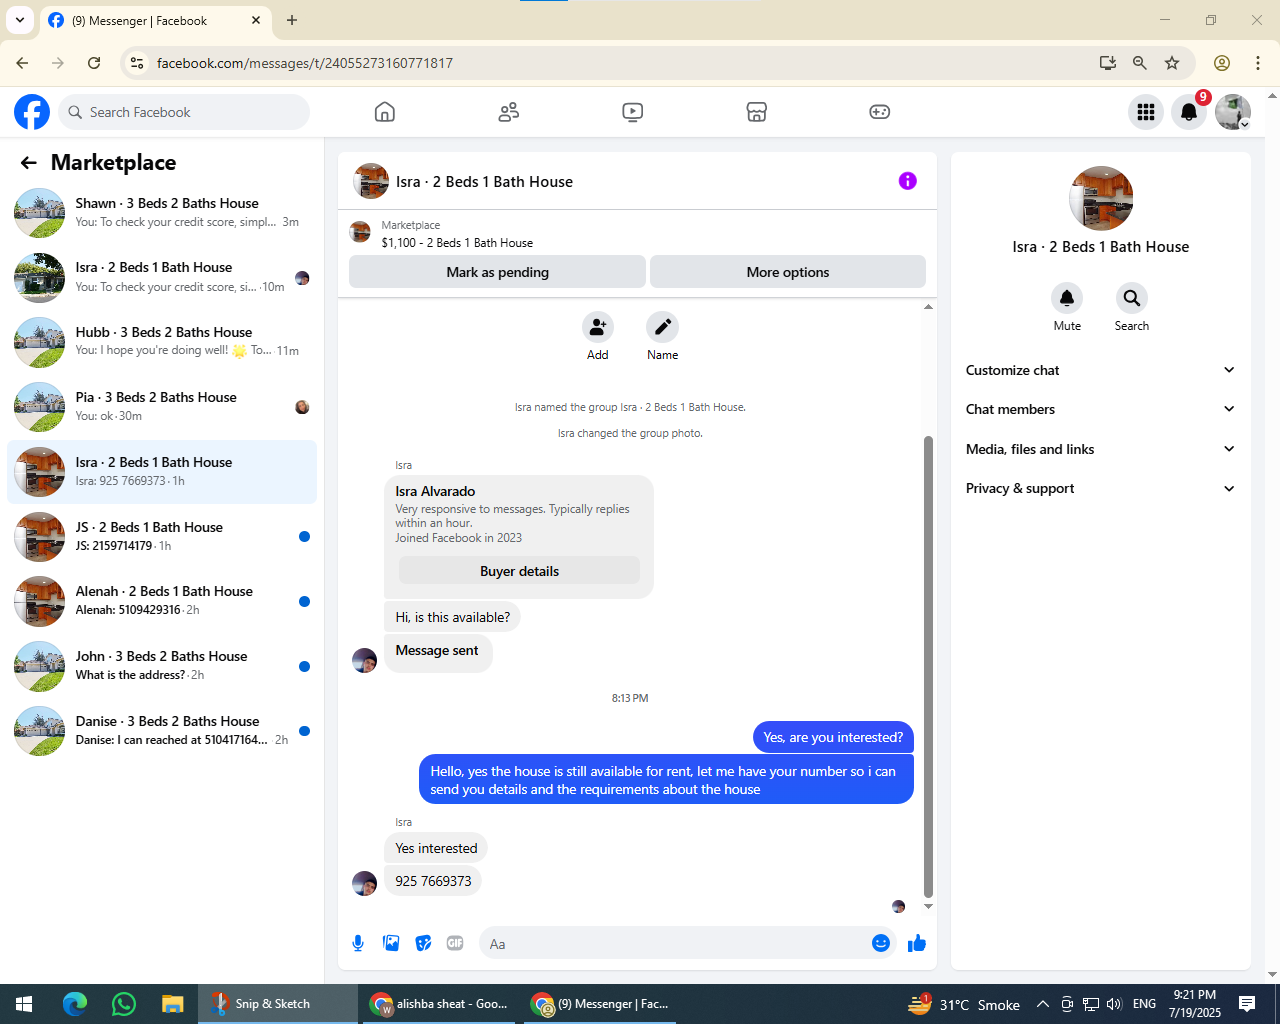This screenshot has width=1280, height=1024.
Task: Show hidden system tray icons
Action: tap(1043, 1004)
